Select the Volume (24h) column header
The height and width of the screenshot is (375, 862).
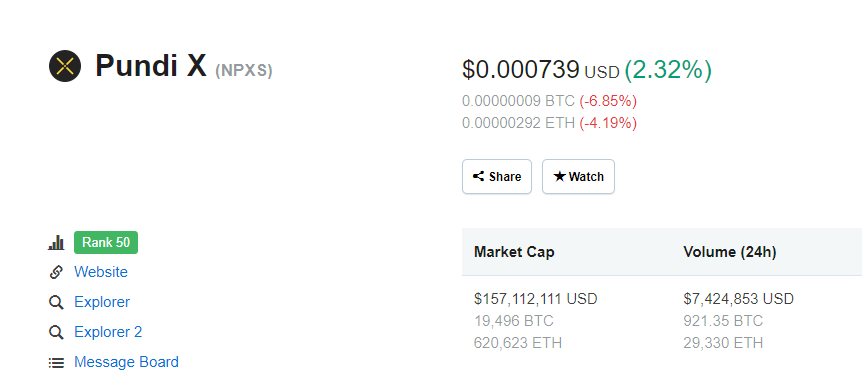tap(730, 252)
